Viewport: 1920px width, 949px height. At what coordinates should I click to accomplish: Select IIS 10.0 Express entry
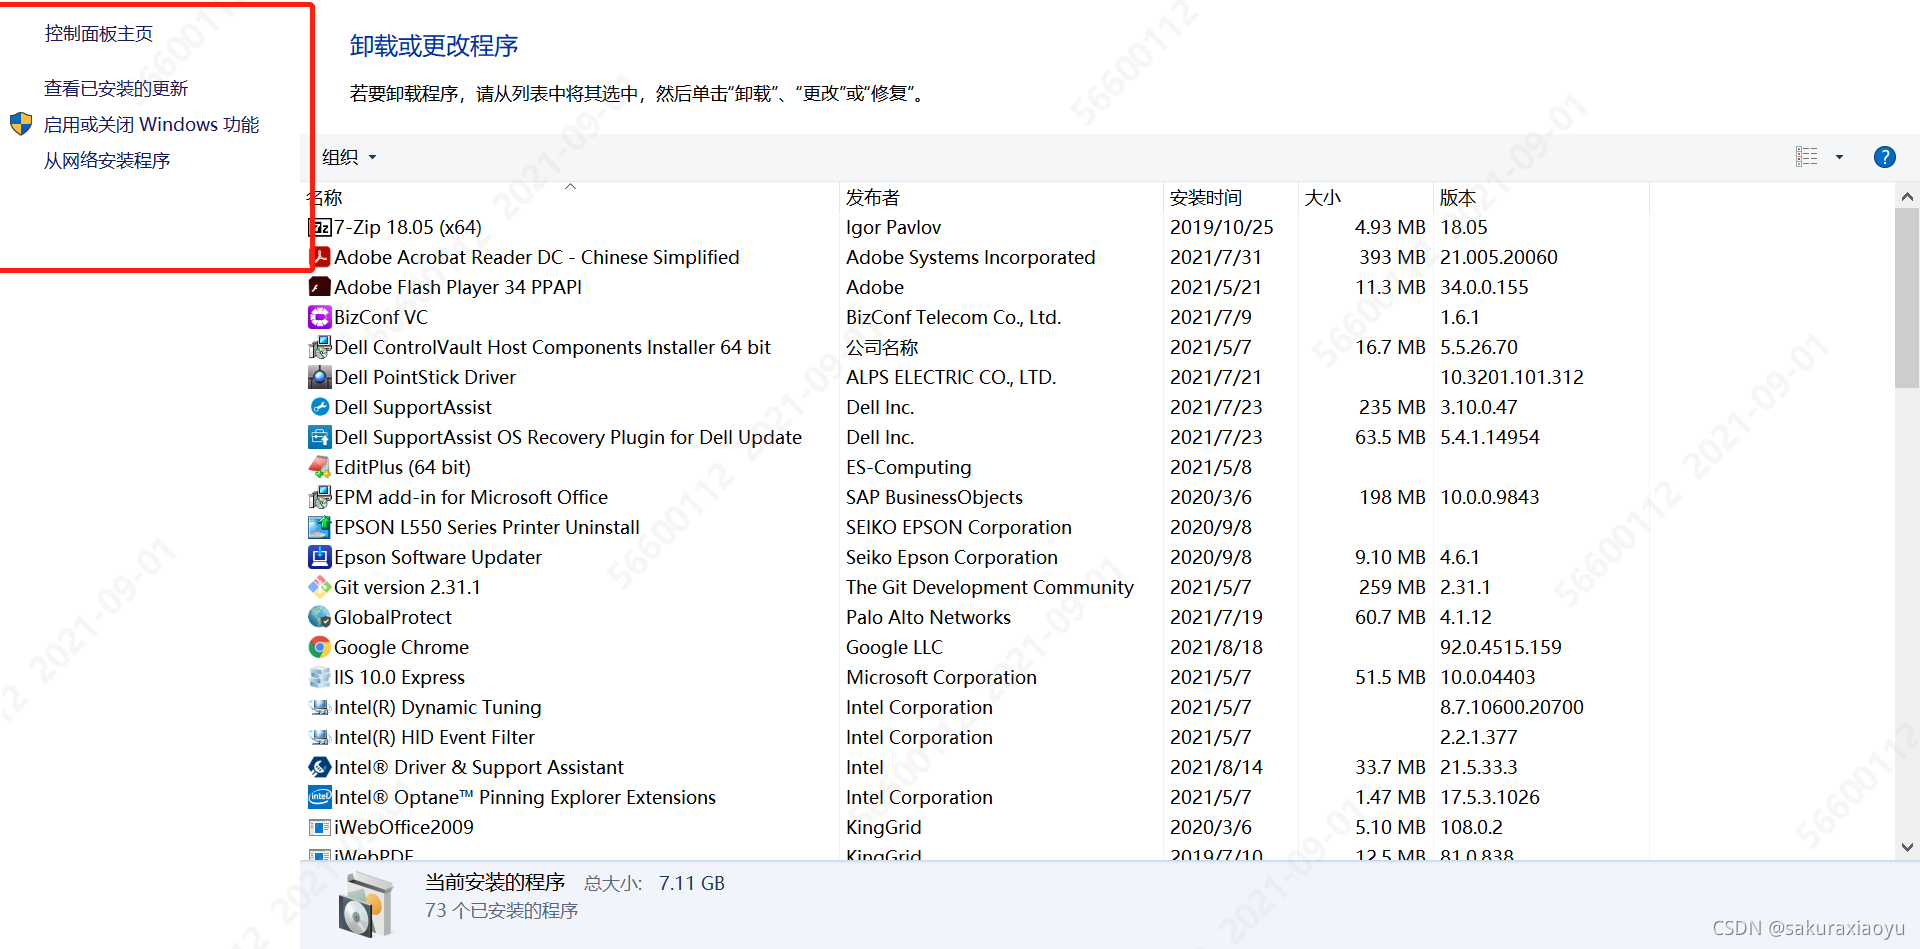coord(399,678)
